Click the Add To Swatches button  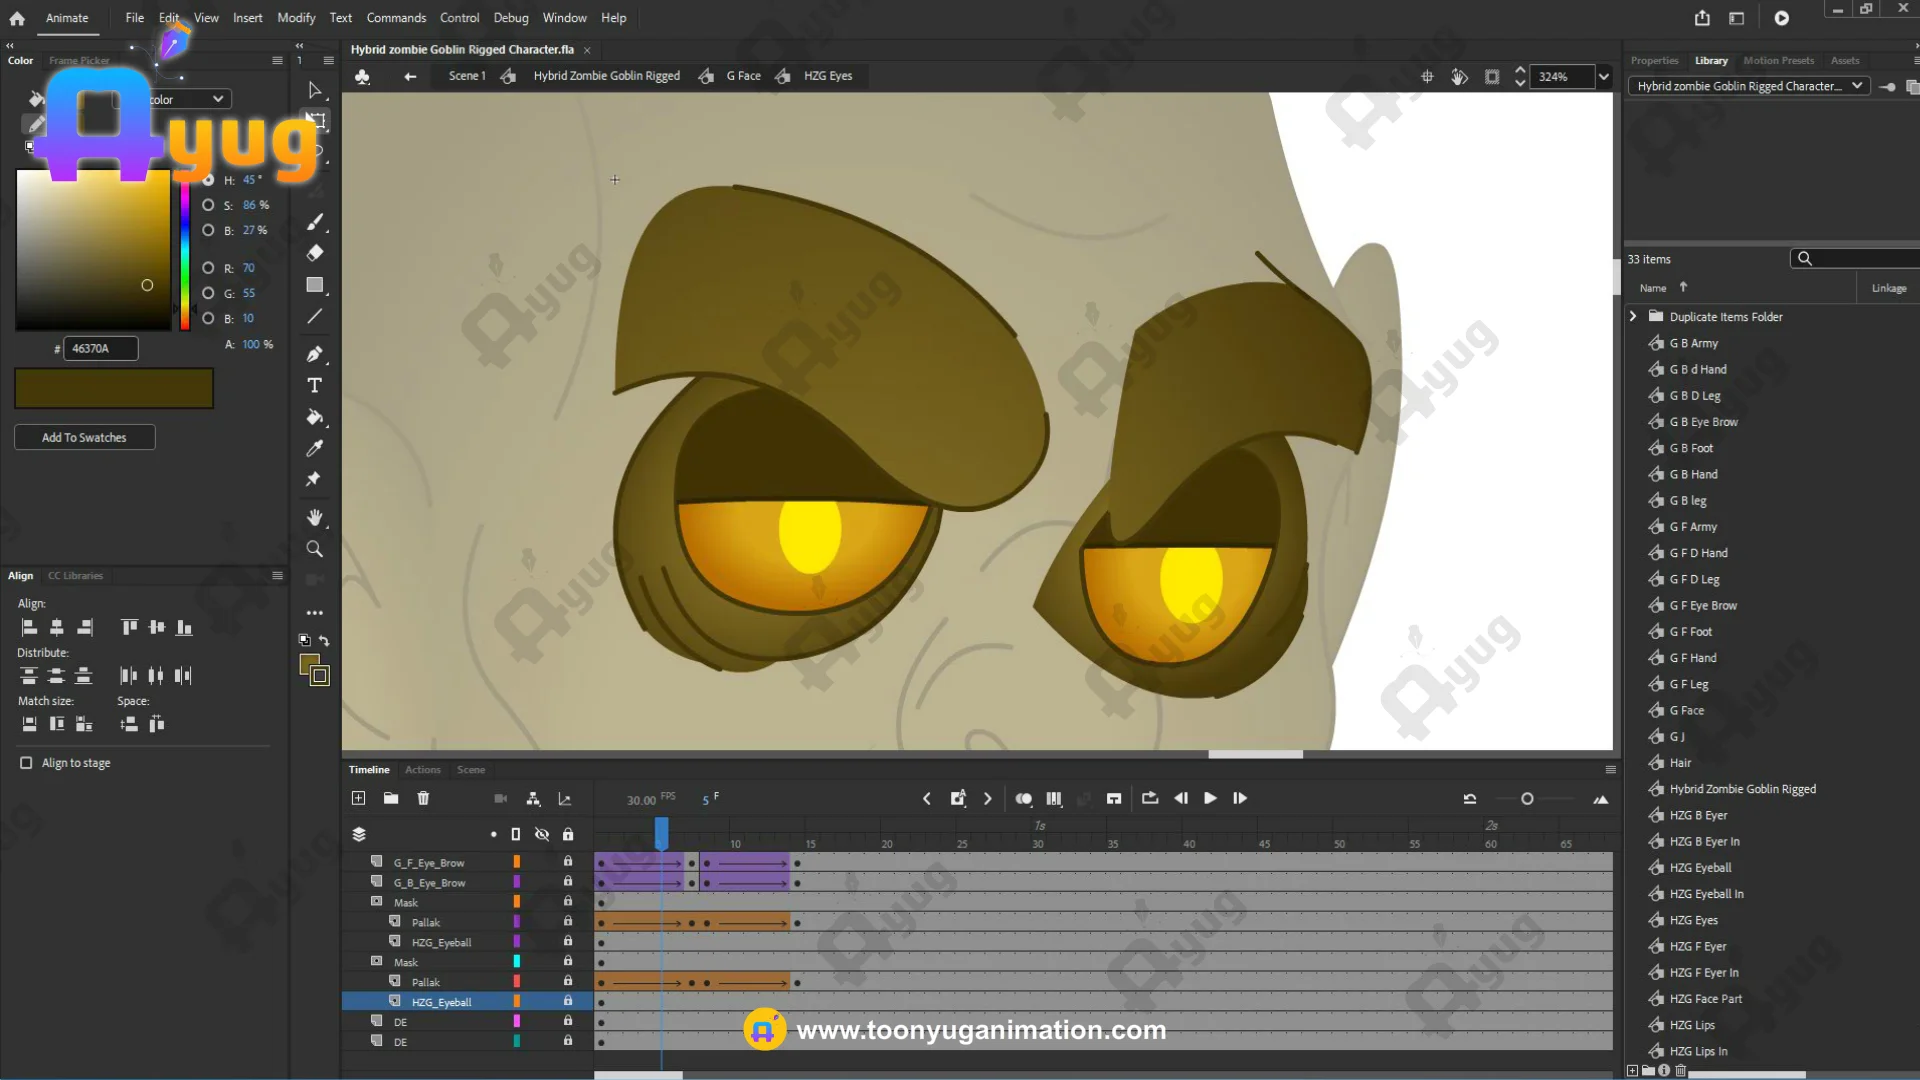pos(84,437)
